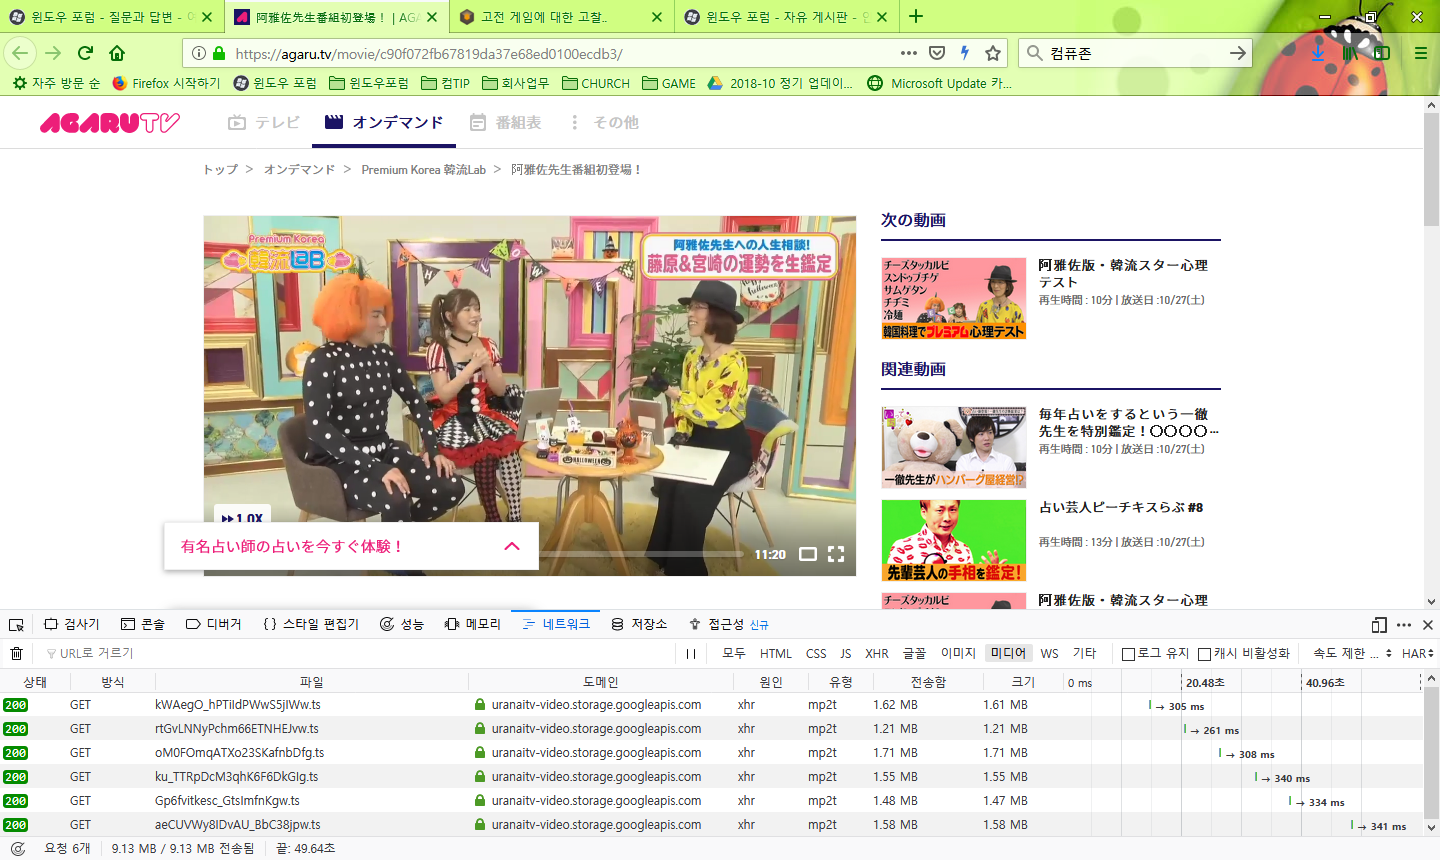Open the 番組表 navigation link
The width and height of the screenshot is (1440, 860).
tap(506, 122)
